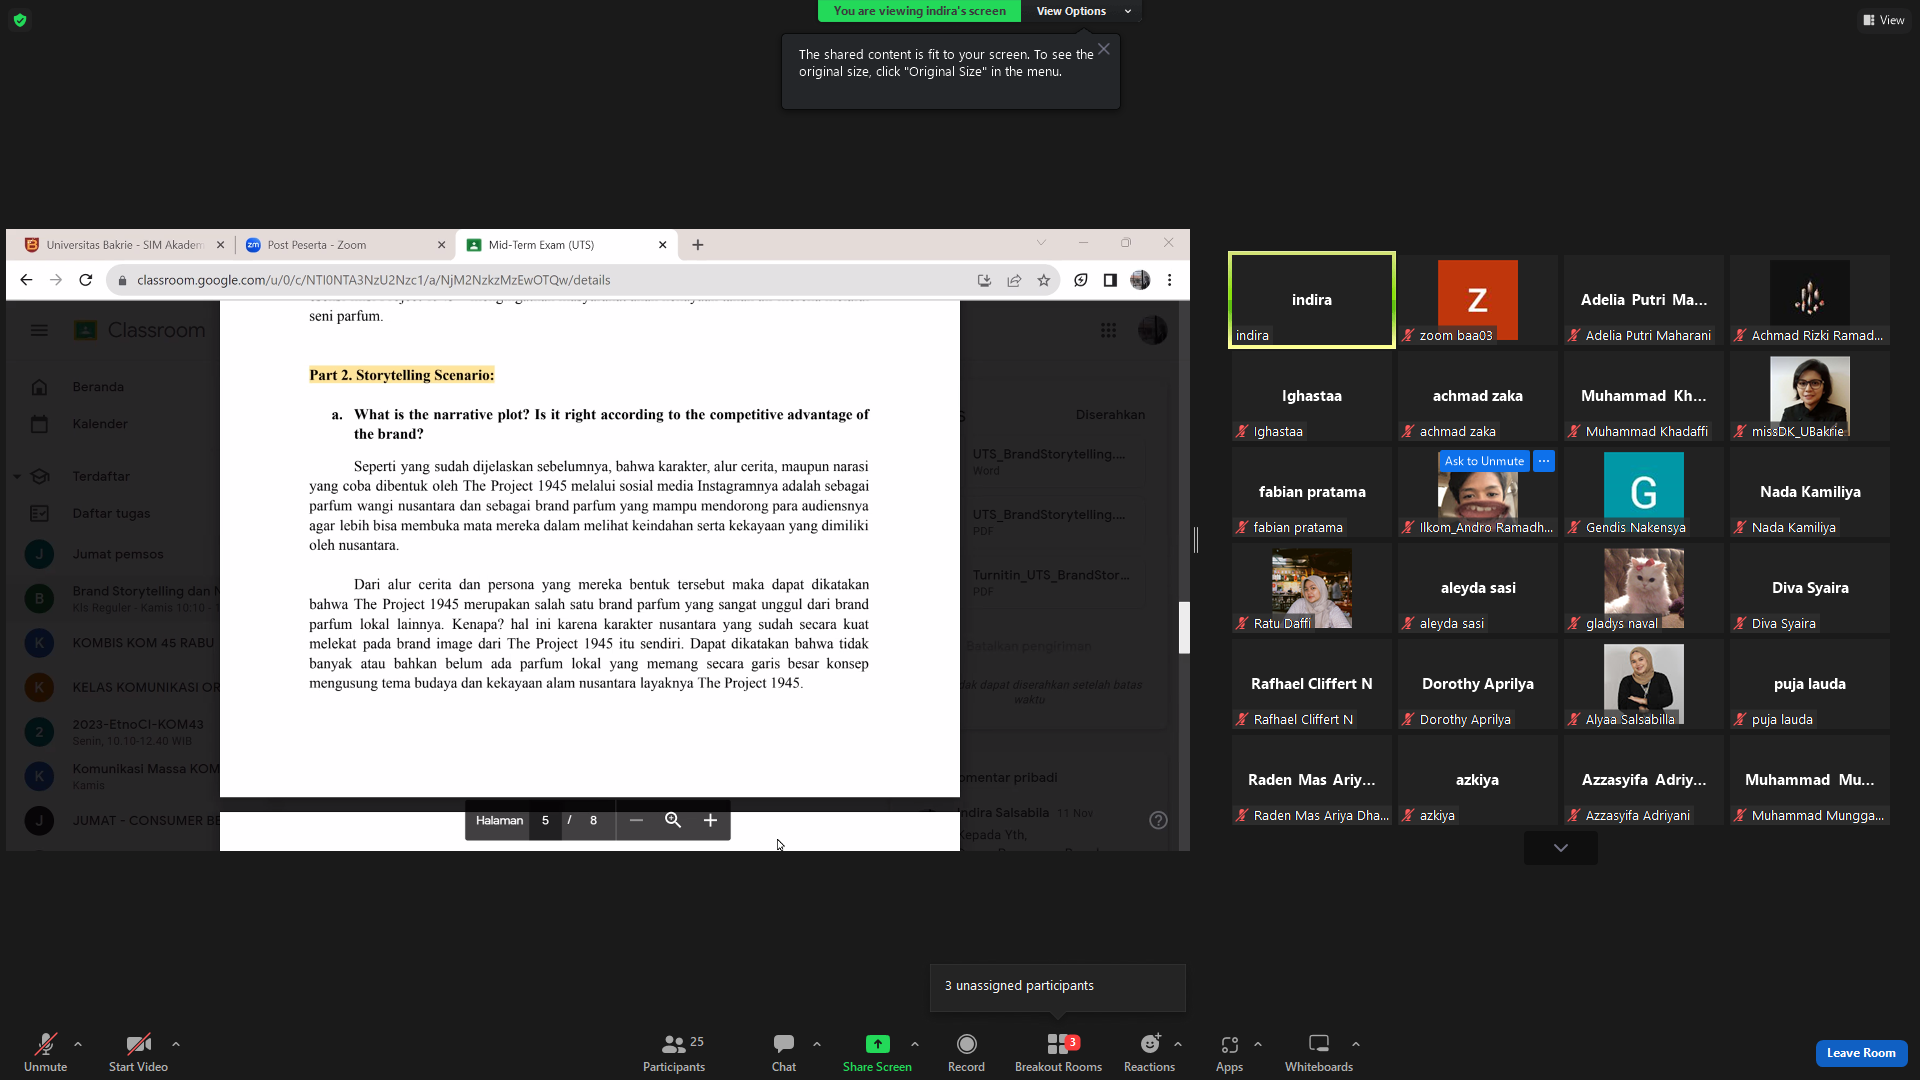
Task: Click the browser forward arrow
Action: [56, 280]
